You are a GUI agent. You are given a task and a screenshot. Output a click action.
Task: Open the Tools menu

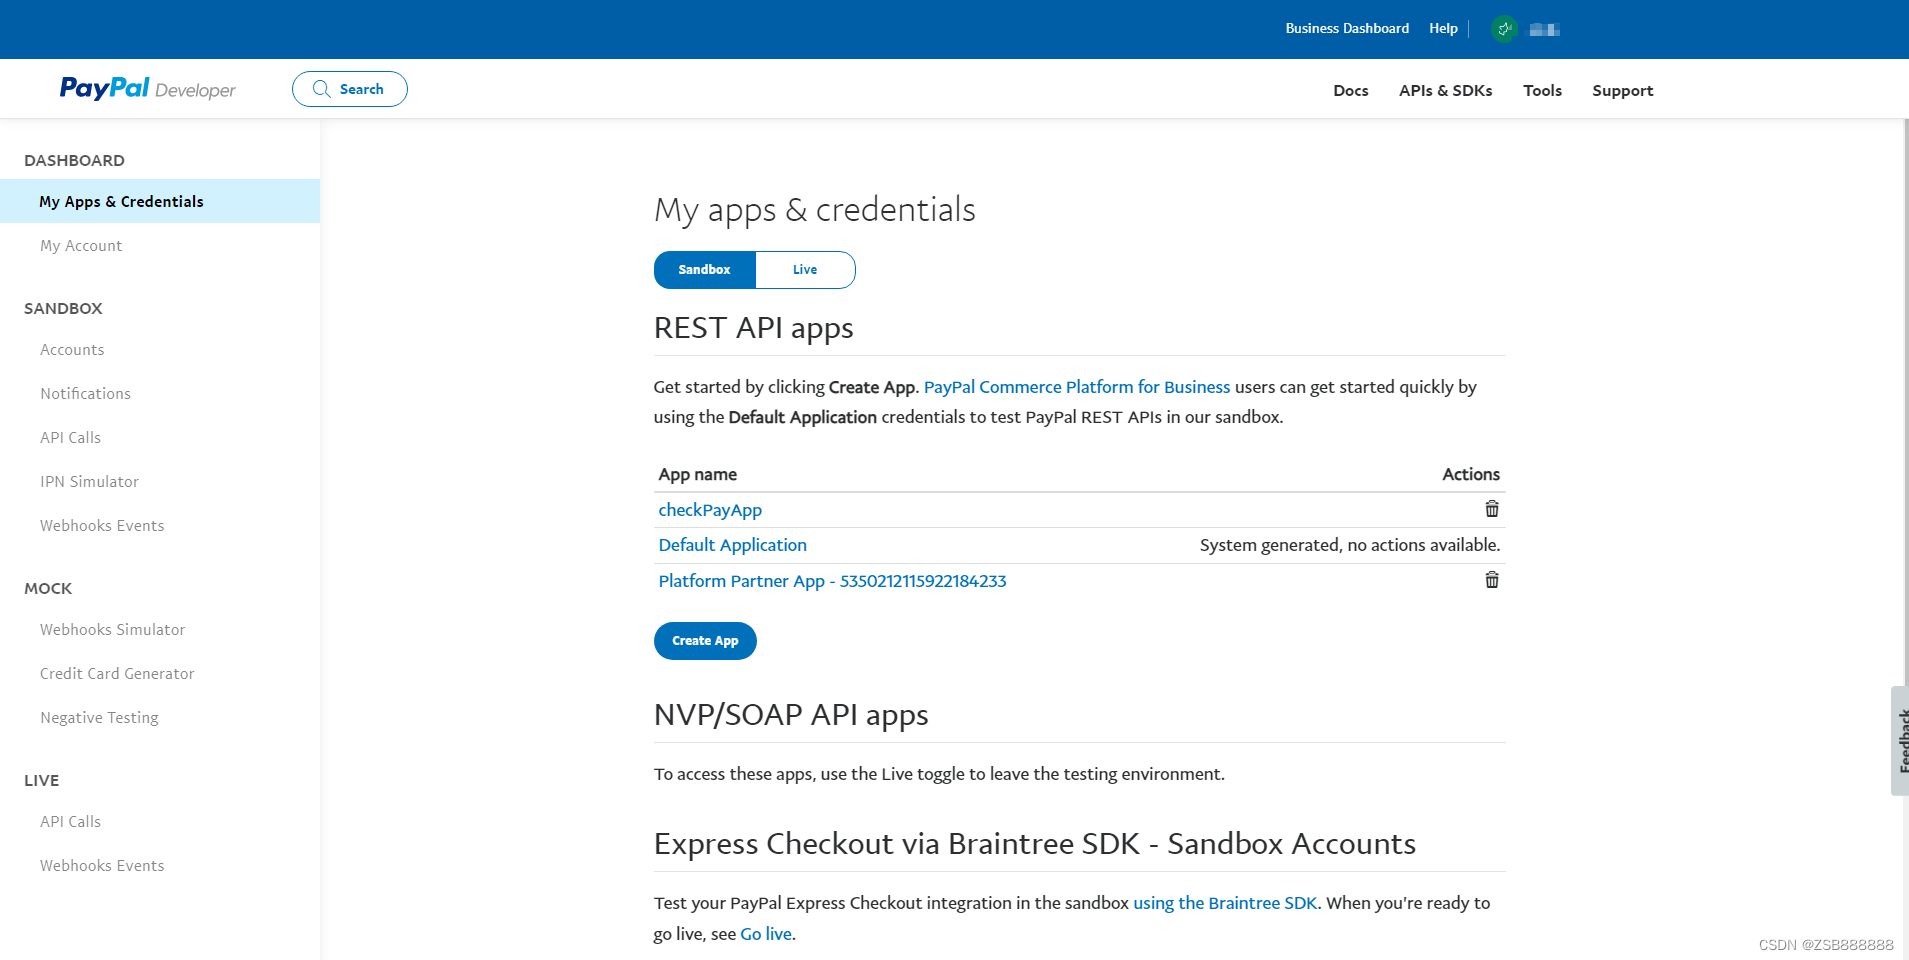click(x=1542, y=90)
